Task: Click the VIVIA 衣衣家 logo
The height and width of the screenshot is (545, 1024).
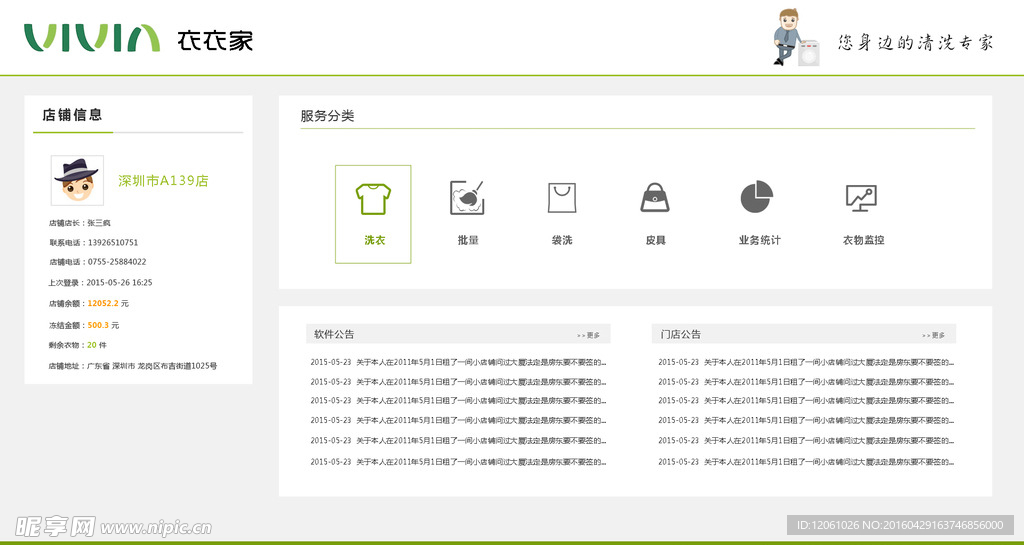Action: (x=138, y=39)
